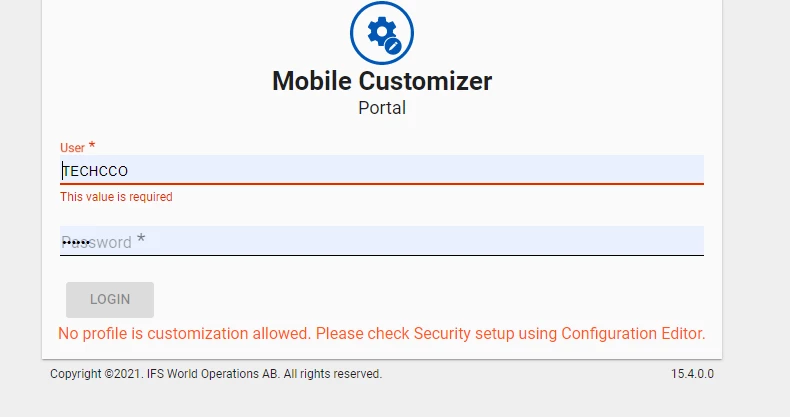The image size is (790, 417).
Task: Click the pencil badge on the logo
Action: [393, 46]
